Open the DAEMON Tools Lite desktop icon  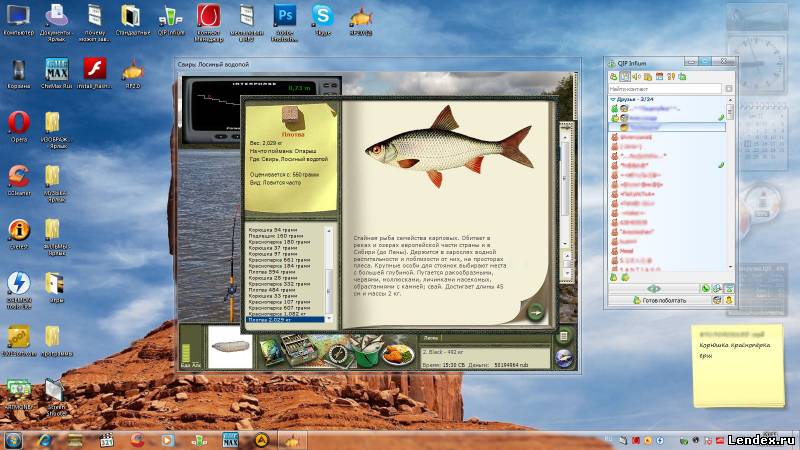point(19,290)
